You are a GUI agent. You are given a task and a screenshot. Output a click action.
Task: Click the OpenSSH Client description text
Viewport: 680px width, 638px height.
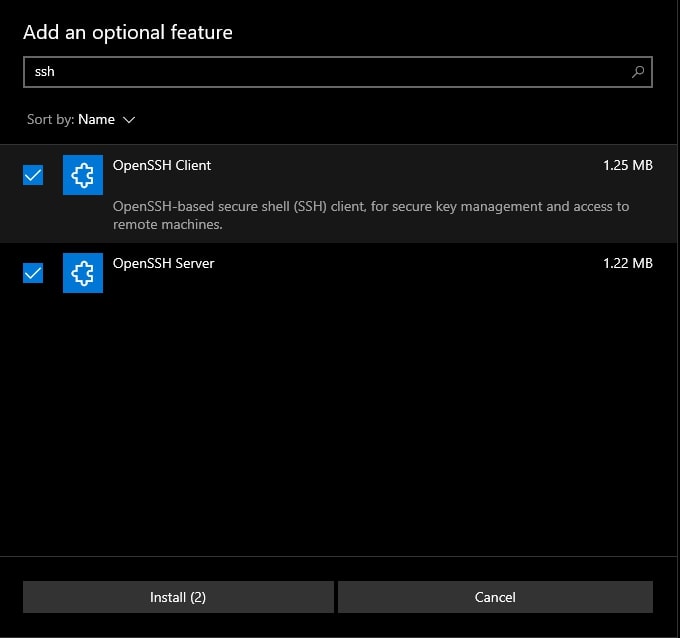pyautogui.click(x=371, y=215)
